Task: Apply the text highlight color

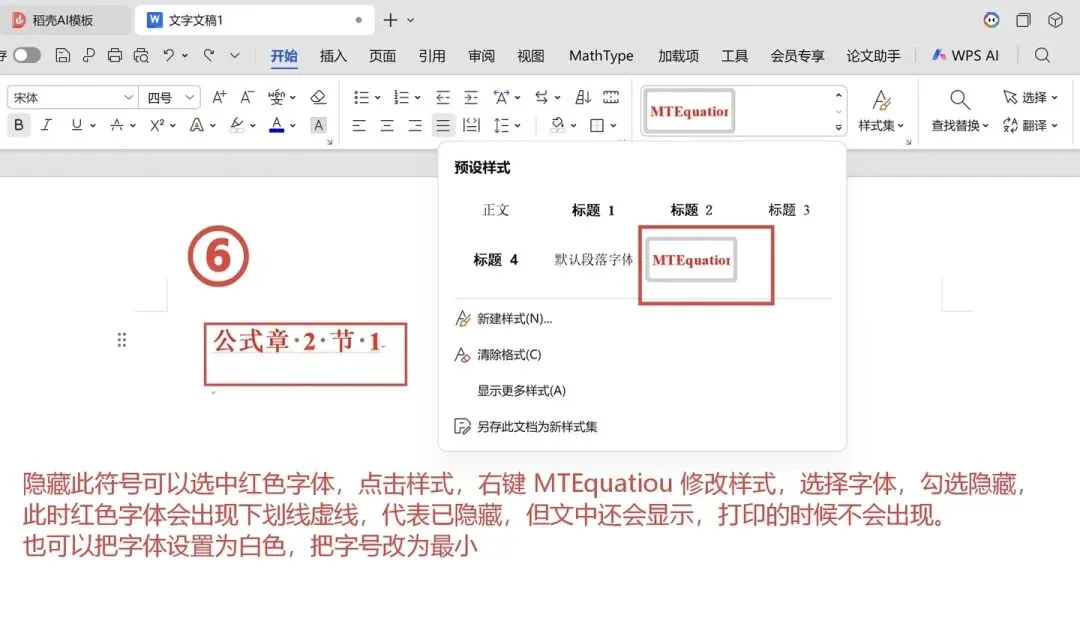Action: click(x=237, y=125)
